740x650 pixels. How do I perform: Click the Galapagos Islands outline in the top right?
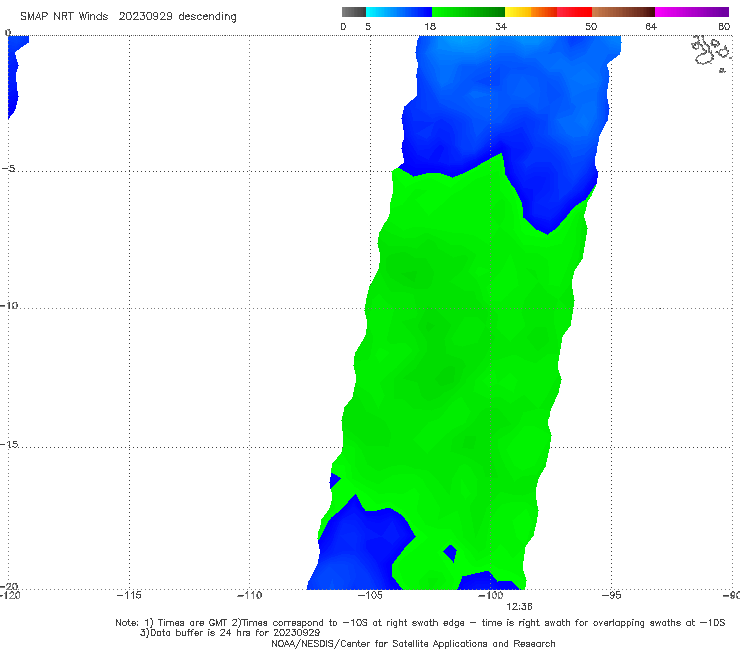tap(711, 53)
